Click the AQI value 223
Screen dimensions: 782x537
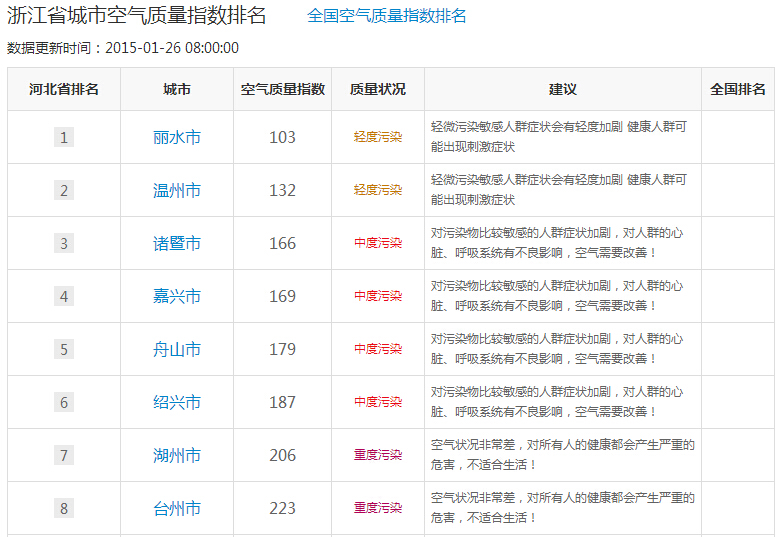point(283,508)
